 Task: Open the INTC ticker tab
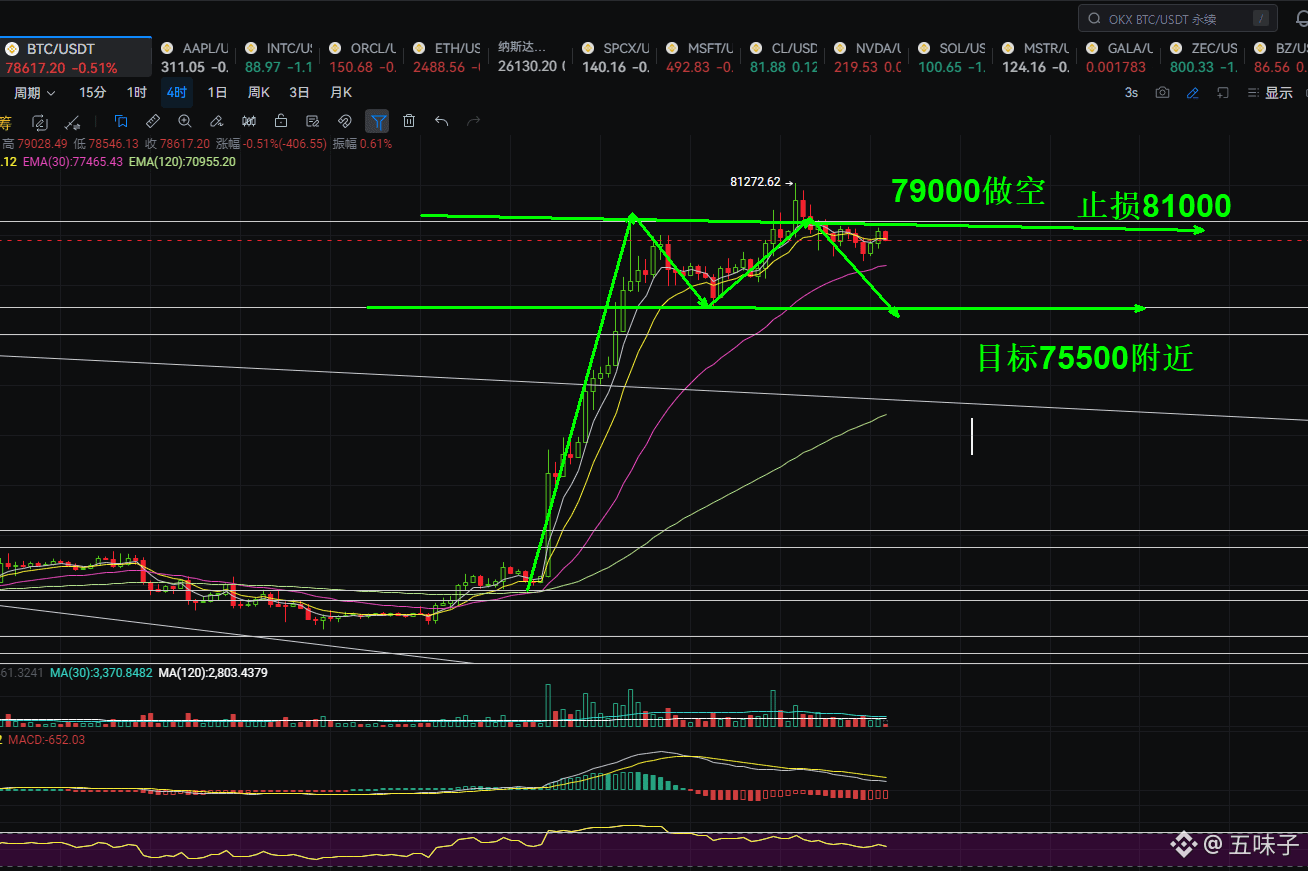click(x=278, y=57)
